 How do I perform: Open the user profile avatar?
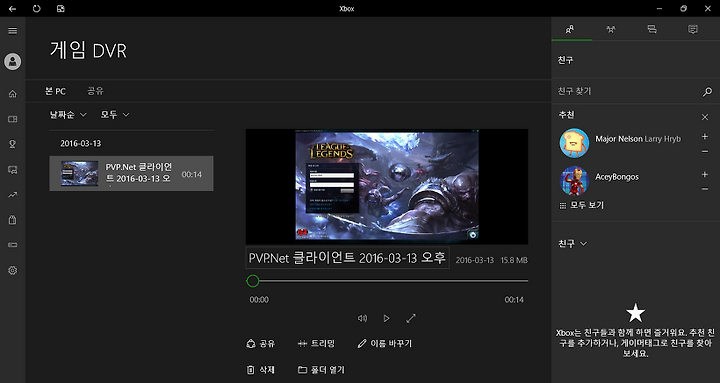pyautogui.click(x=13, y=62)
